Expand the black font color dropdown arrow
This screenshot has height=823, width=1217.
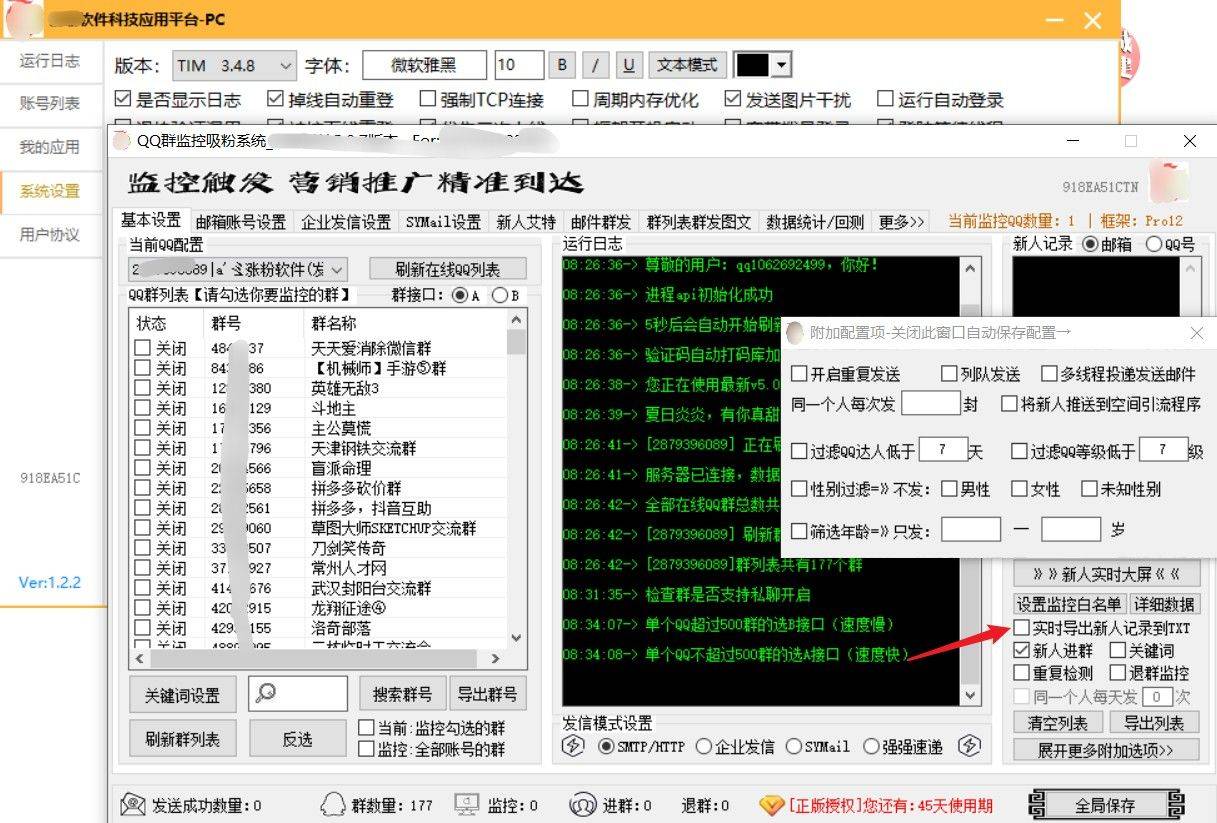pos(781,66)
